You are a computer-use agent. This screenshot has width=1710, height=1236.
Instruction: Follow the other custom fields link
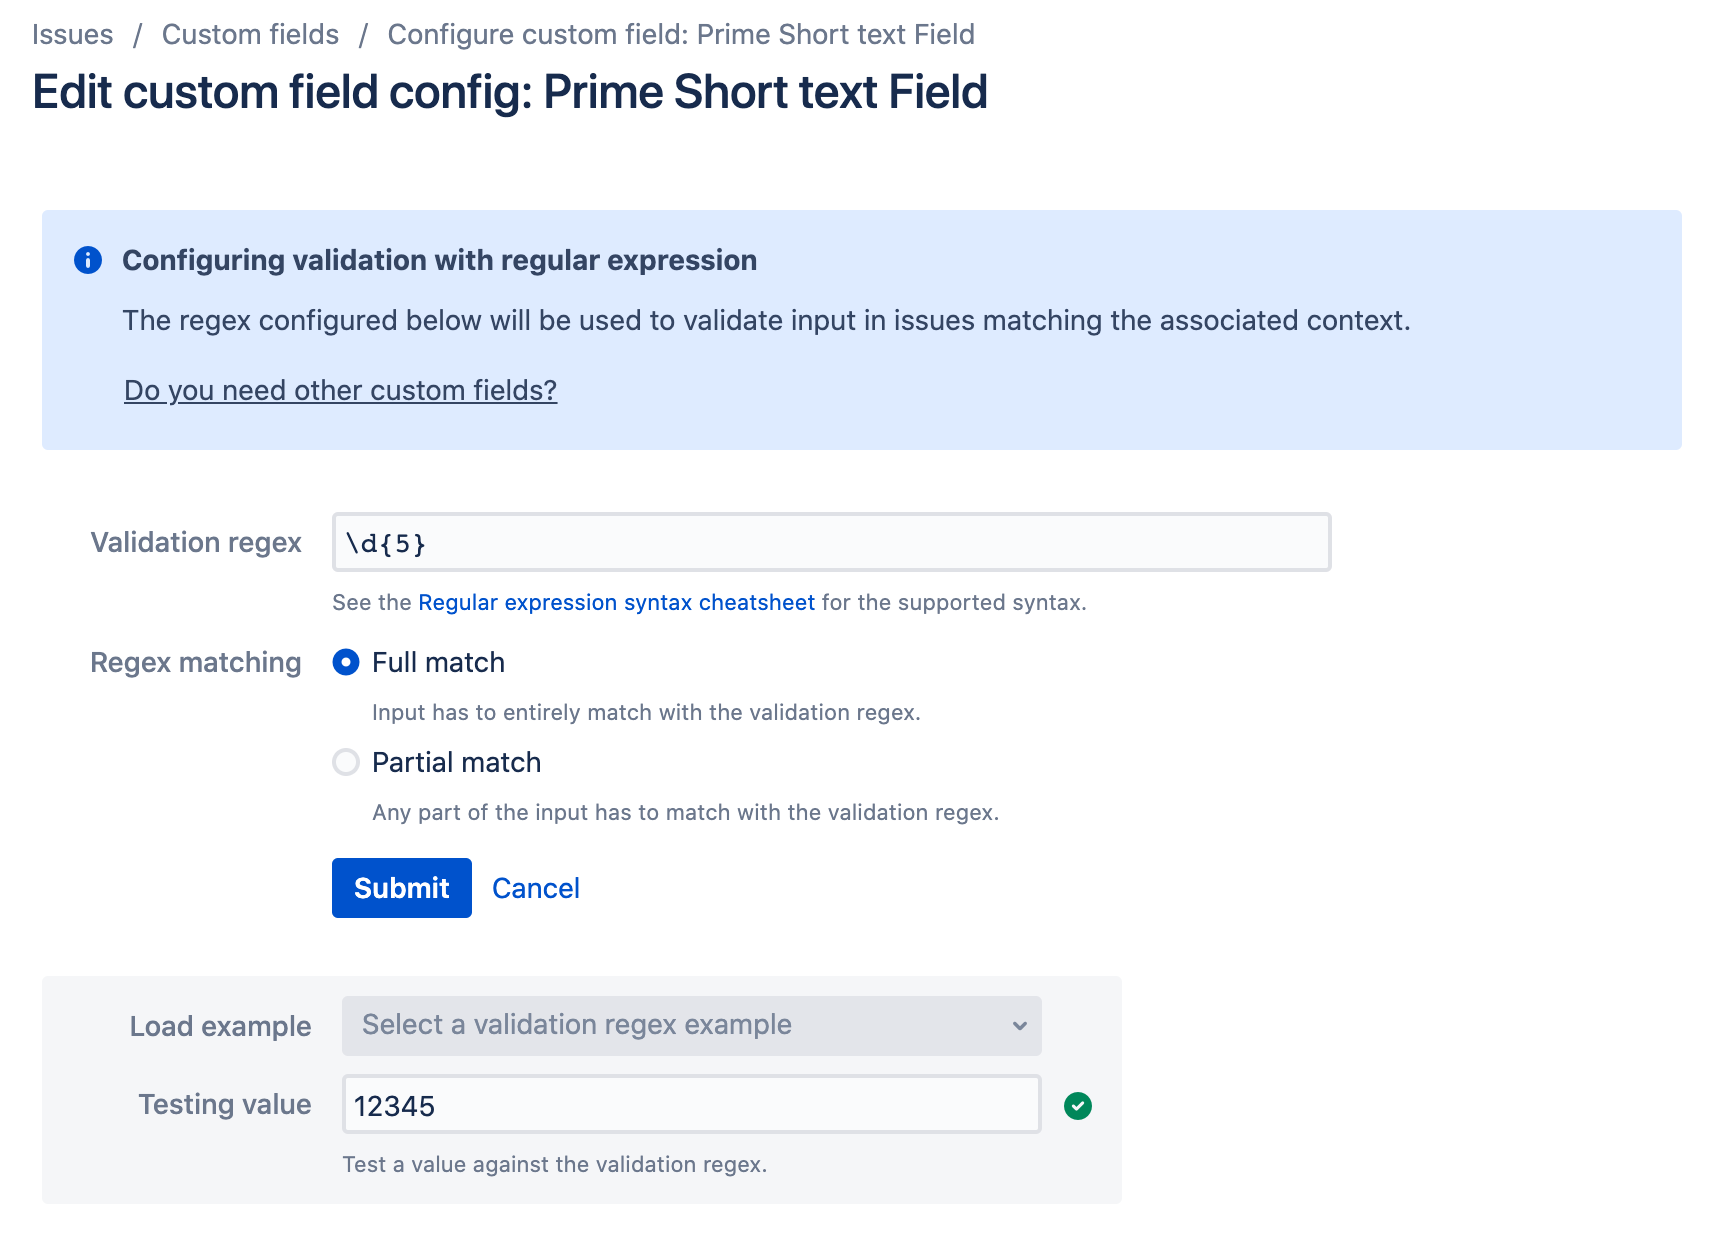[x=340, y=390]
